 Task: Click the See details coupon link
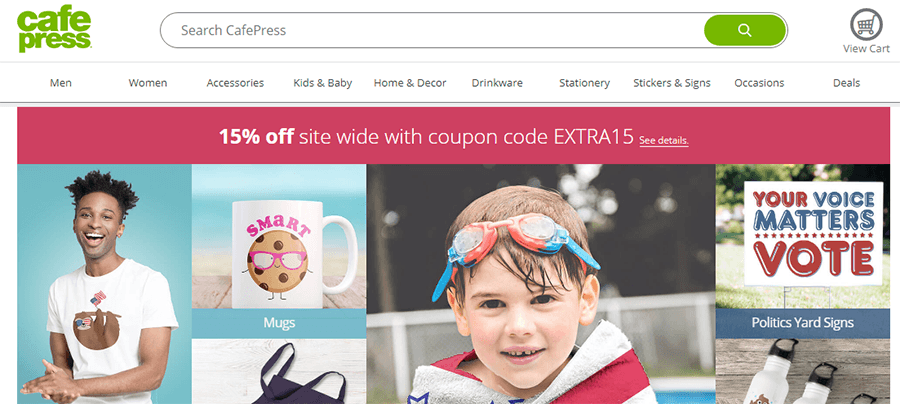[664, 141]
